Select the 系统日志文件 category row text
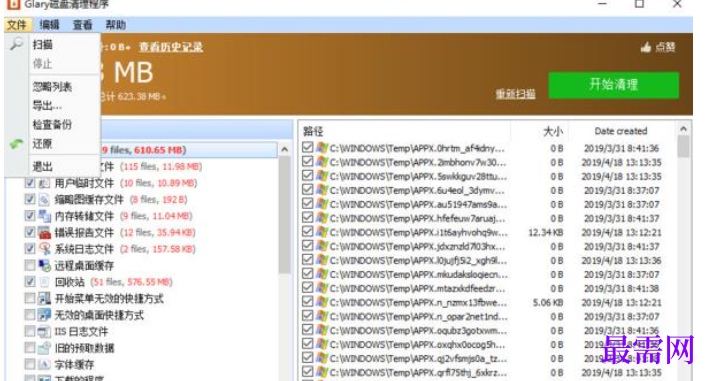 coord(84,249)
